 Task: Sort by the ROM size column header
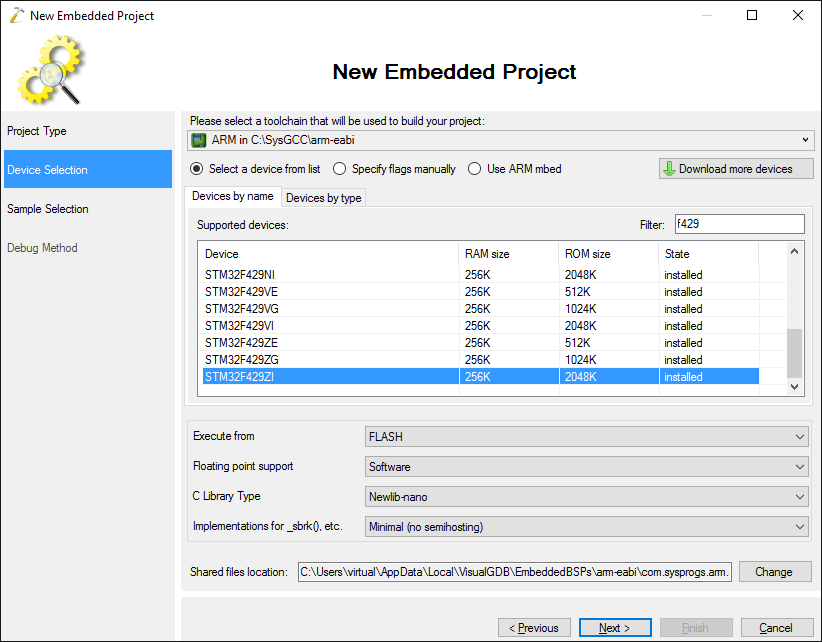pos(609,254)
